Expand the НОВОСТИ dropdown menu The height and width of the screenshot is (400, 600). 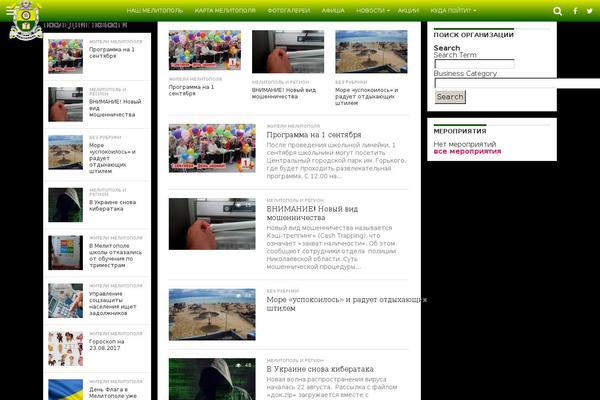tap(373, 11)
